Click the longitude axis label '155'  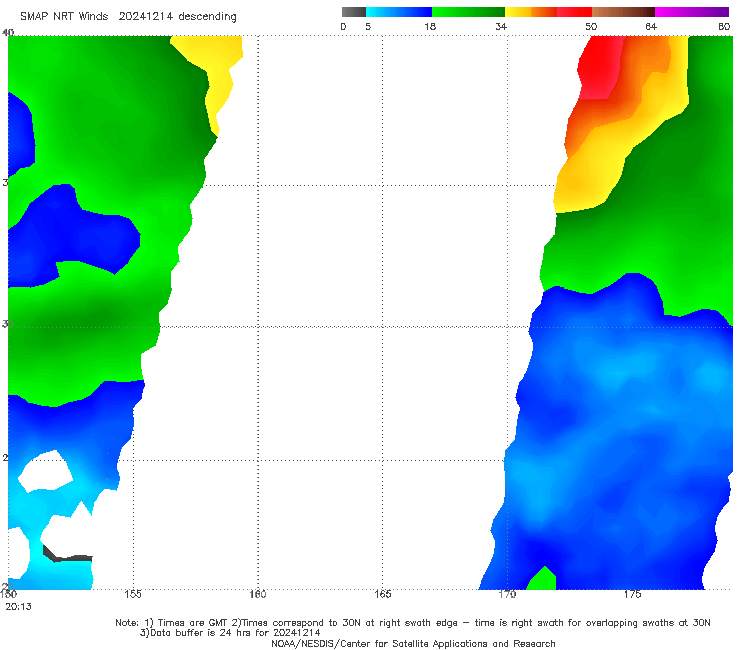coord(133,594)
